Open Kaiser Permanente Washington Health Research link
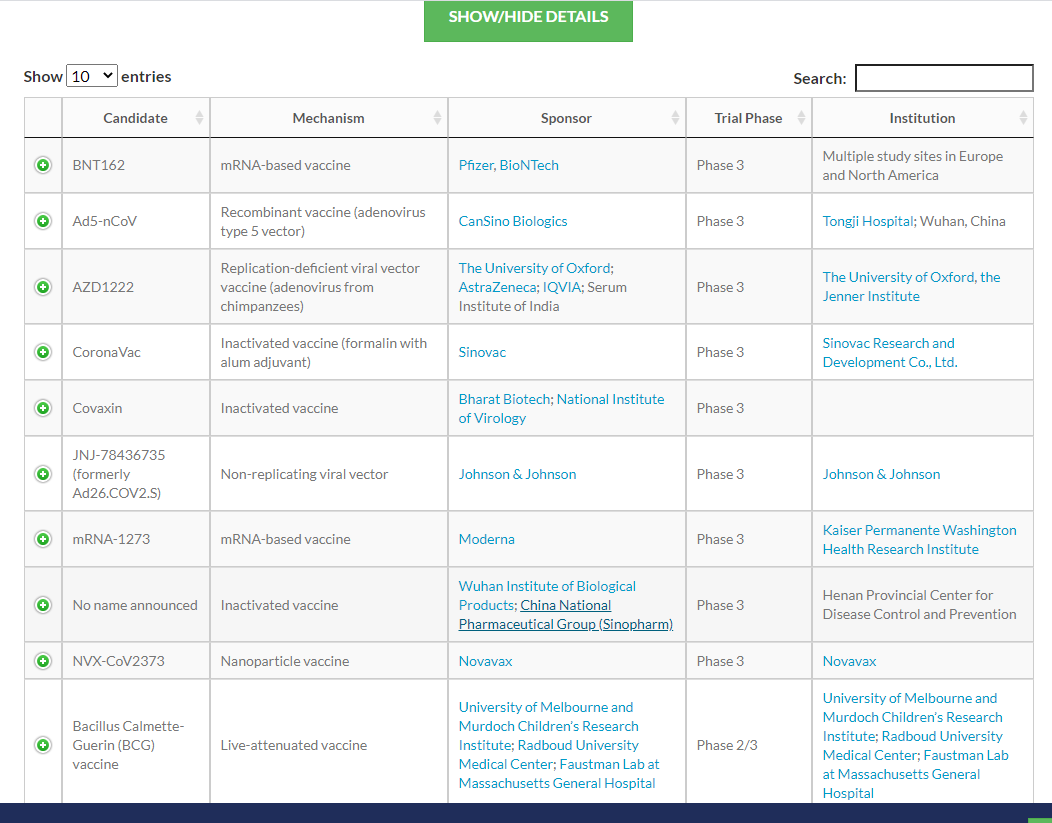This screenshot has height=823, width=1052. (919, 539)
